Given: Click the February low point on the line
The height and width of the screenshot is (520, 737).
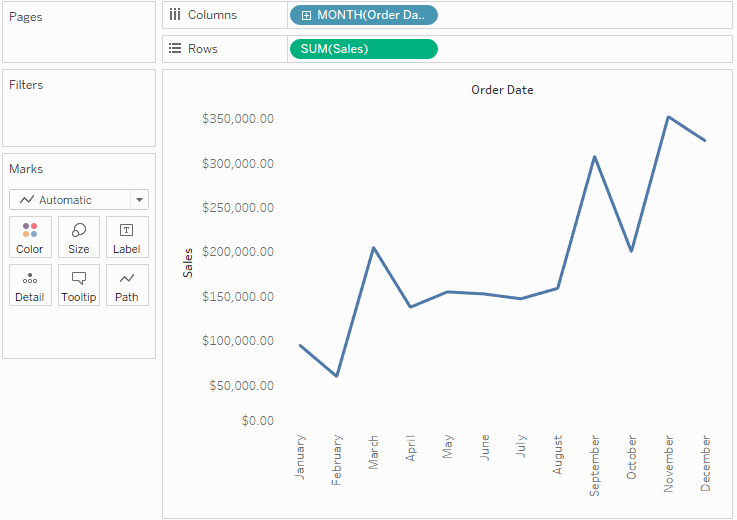Looking at the screenshot, I should pyautogui.click(x=337, y=376).
